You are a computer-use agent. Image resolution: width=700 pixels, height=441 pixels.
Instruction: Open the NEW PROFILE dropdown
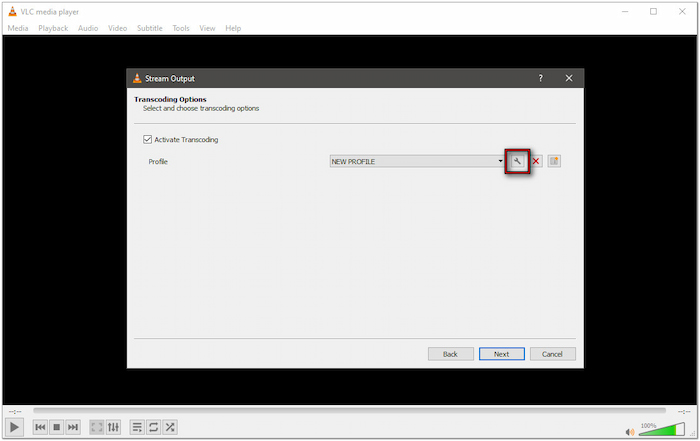pos(417,162)
